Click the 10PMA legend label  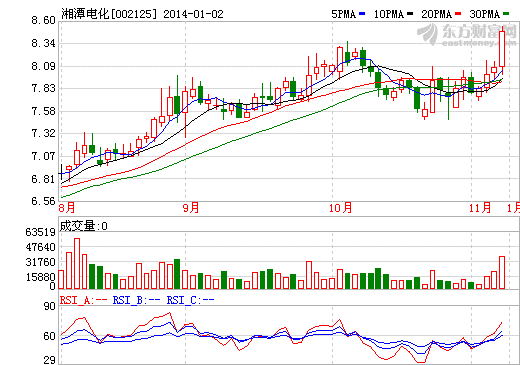pyautogui.click(x=389, y=14)
